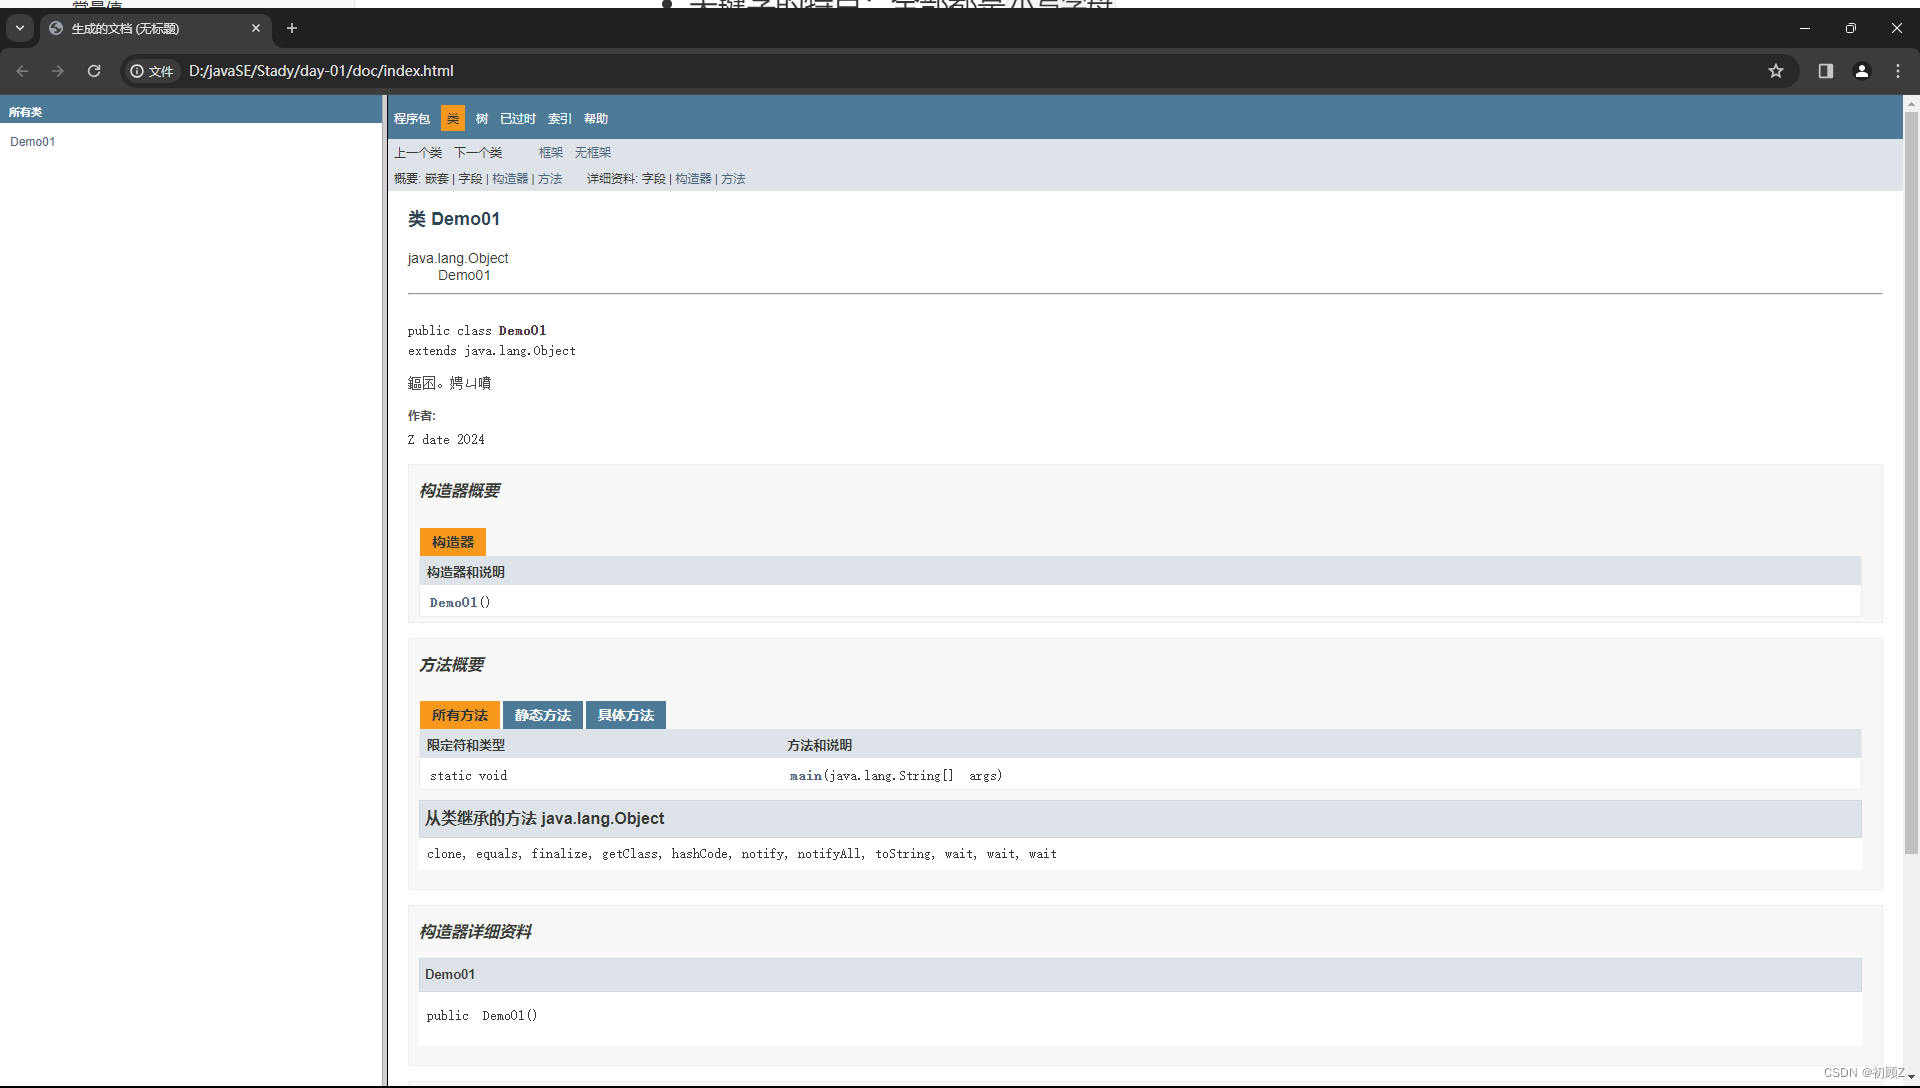
Task: Open the 树 navigation item
Action: (482, 119)
